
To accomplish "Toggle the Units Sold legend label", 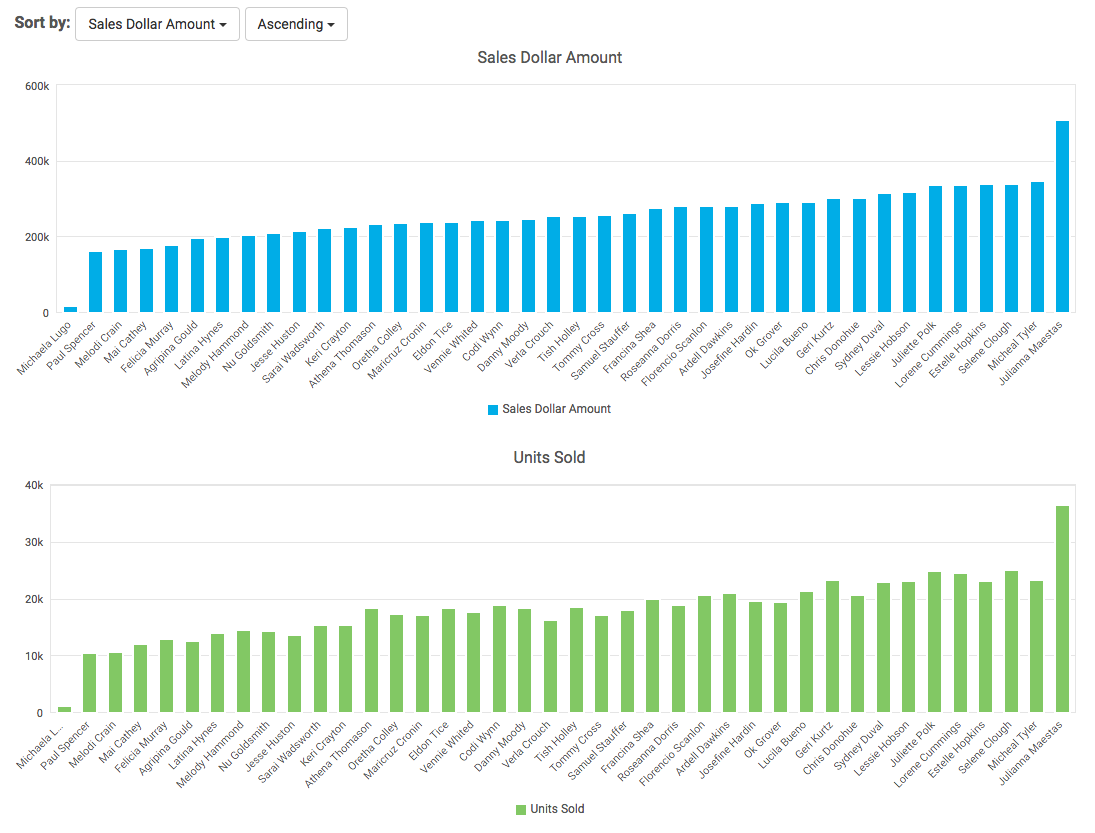I will (x=557, y=809).
